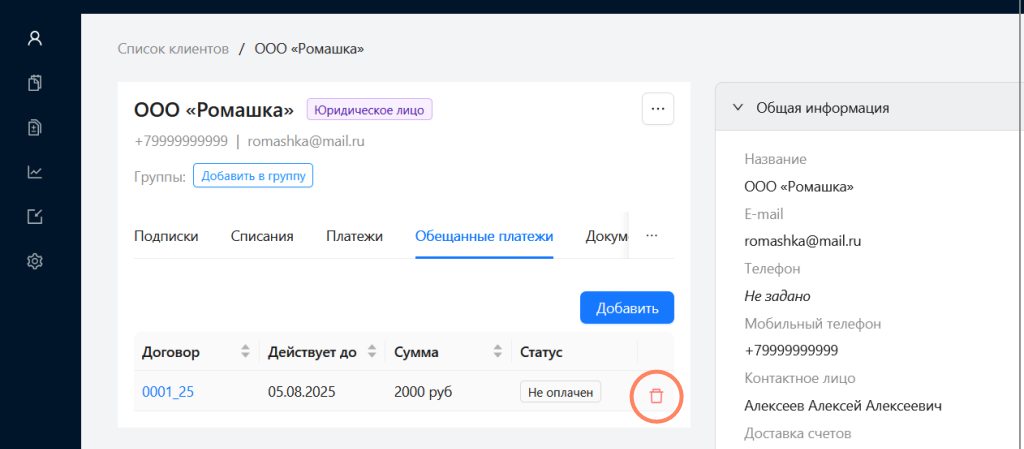Click the Добавить в группу button
The width and height of the screenshot is (1024, 449).
[253, 176]
